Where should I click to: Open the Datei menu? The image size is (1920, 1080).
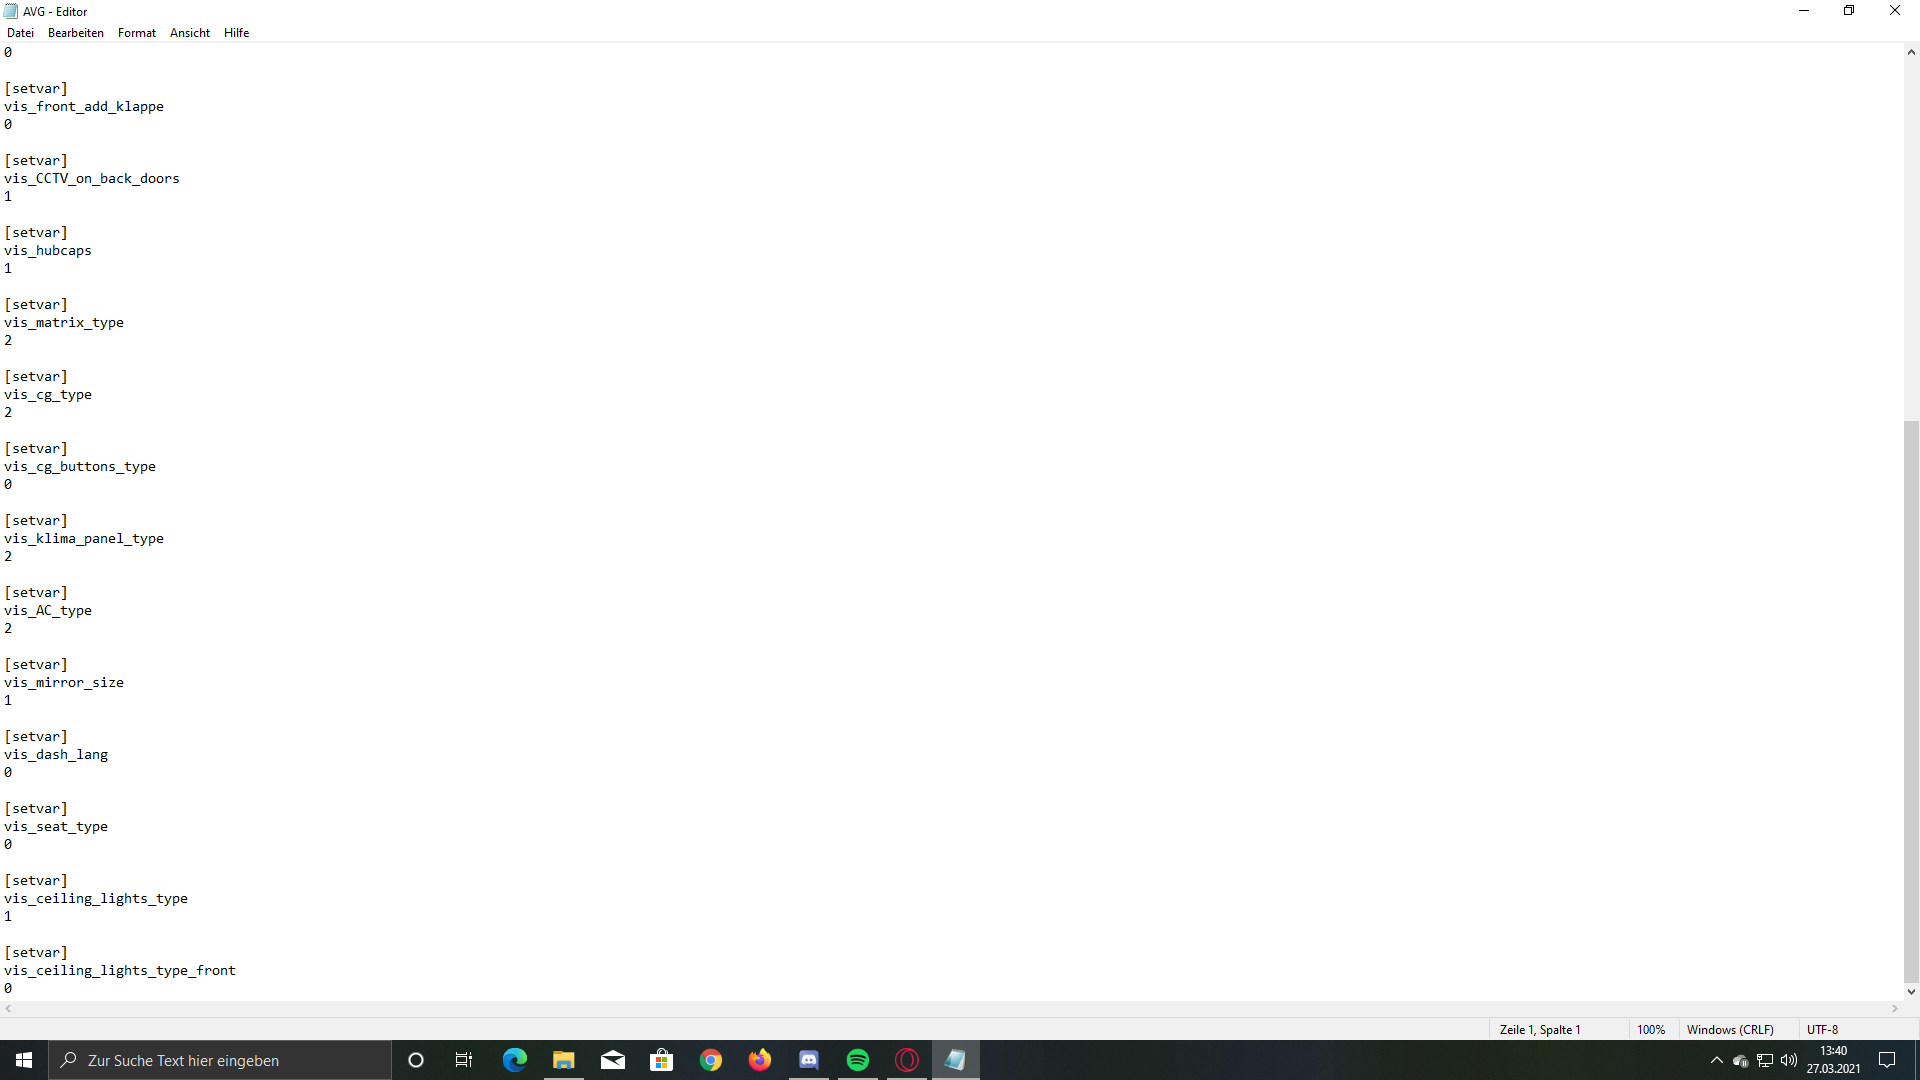(20, 33)
